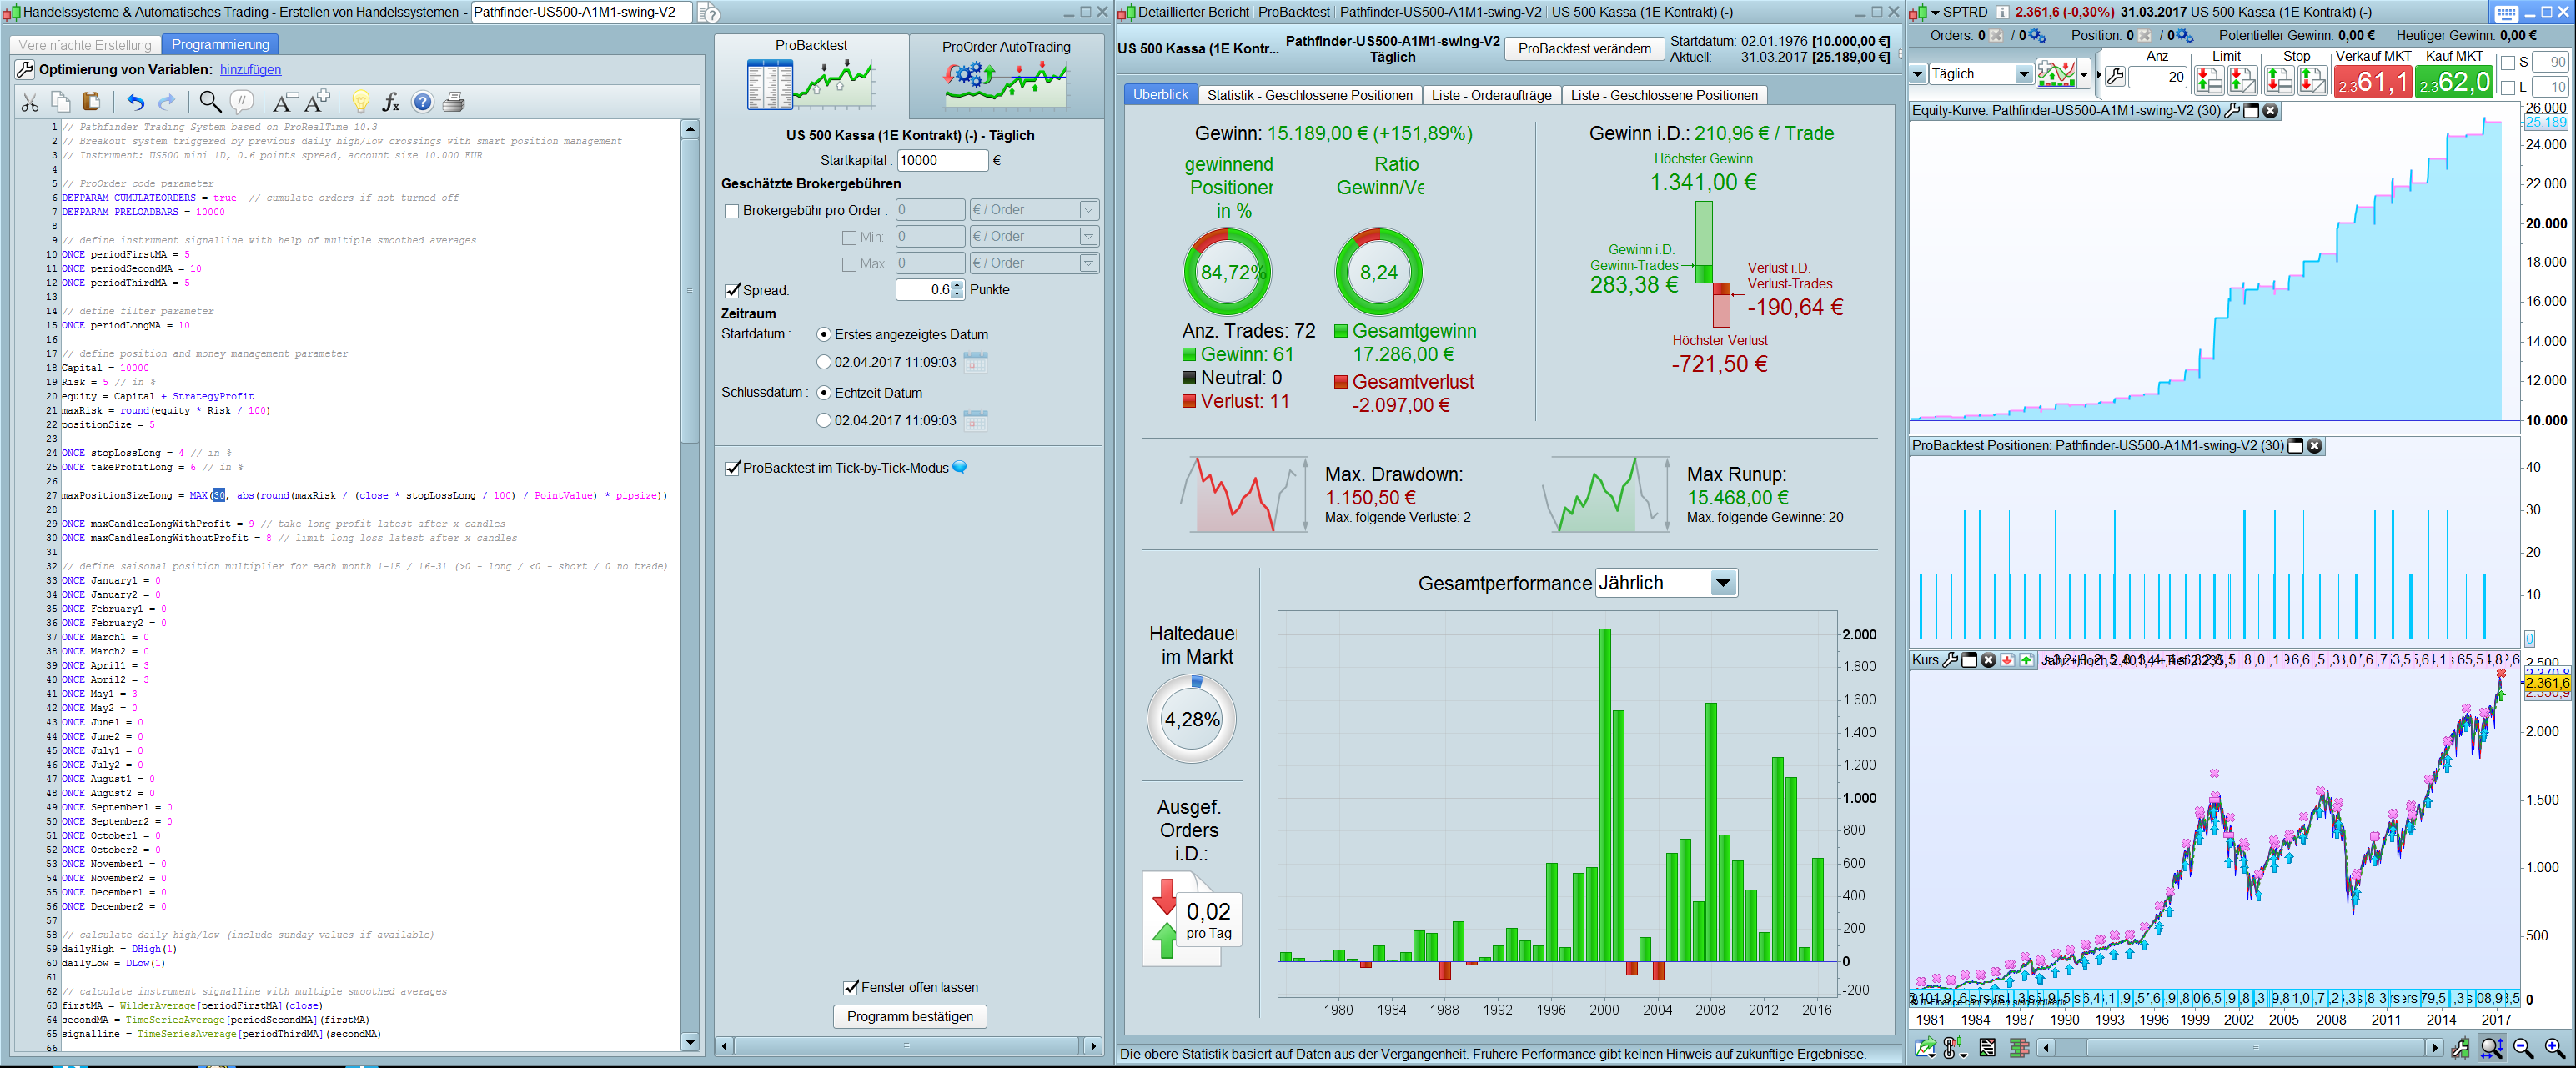This screenshot has height=1068, width=2576.
Task: Click the scissors cut icon
Action: 30,102
